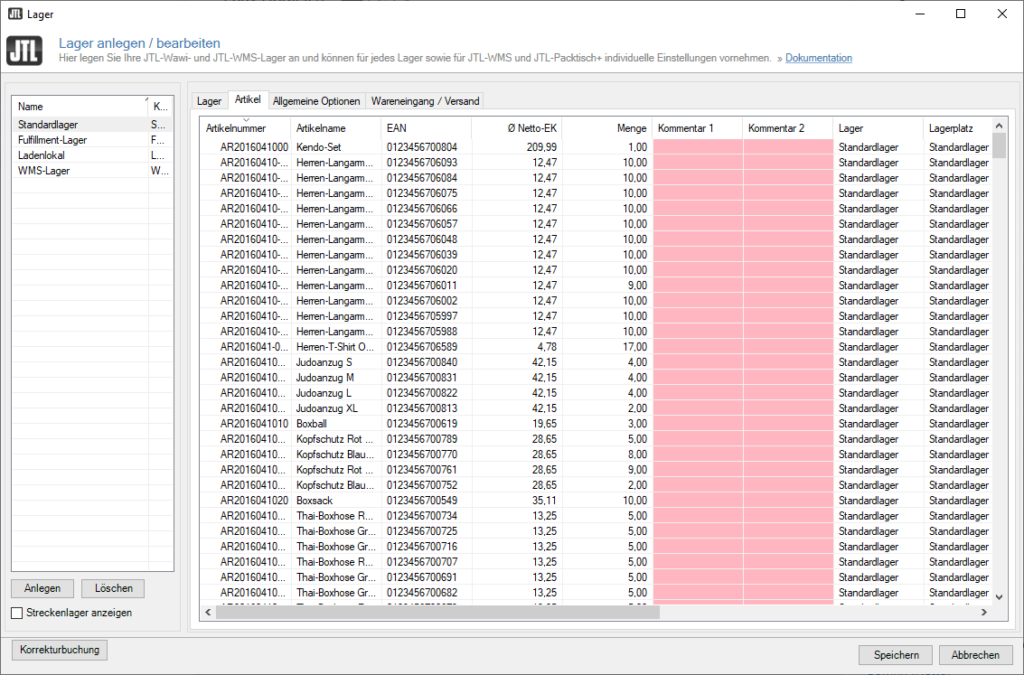Click the JTL icon in title bar
1024x675 pixels.
click(15, 14)
